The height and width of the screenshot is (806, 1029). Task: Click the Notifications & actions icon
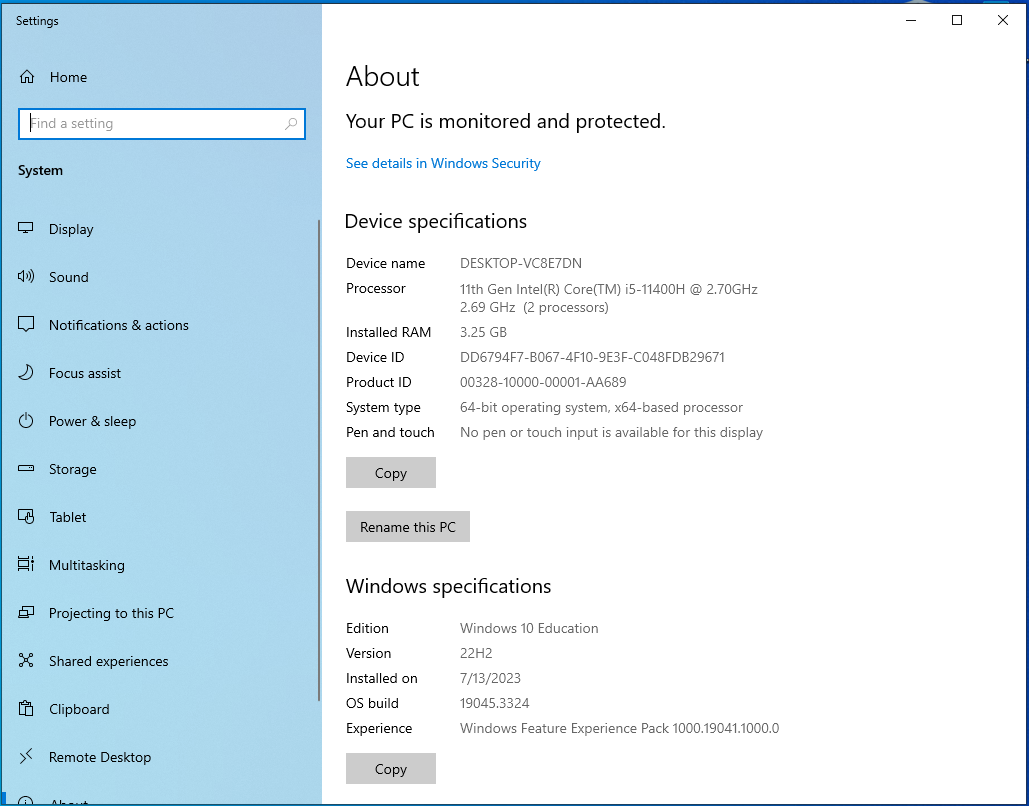27,325
